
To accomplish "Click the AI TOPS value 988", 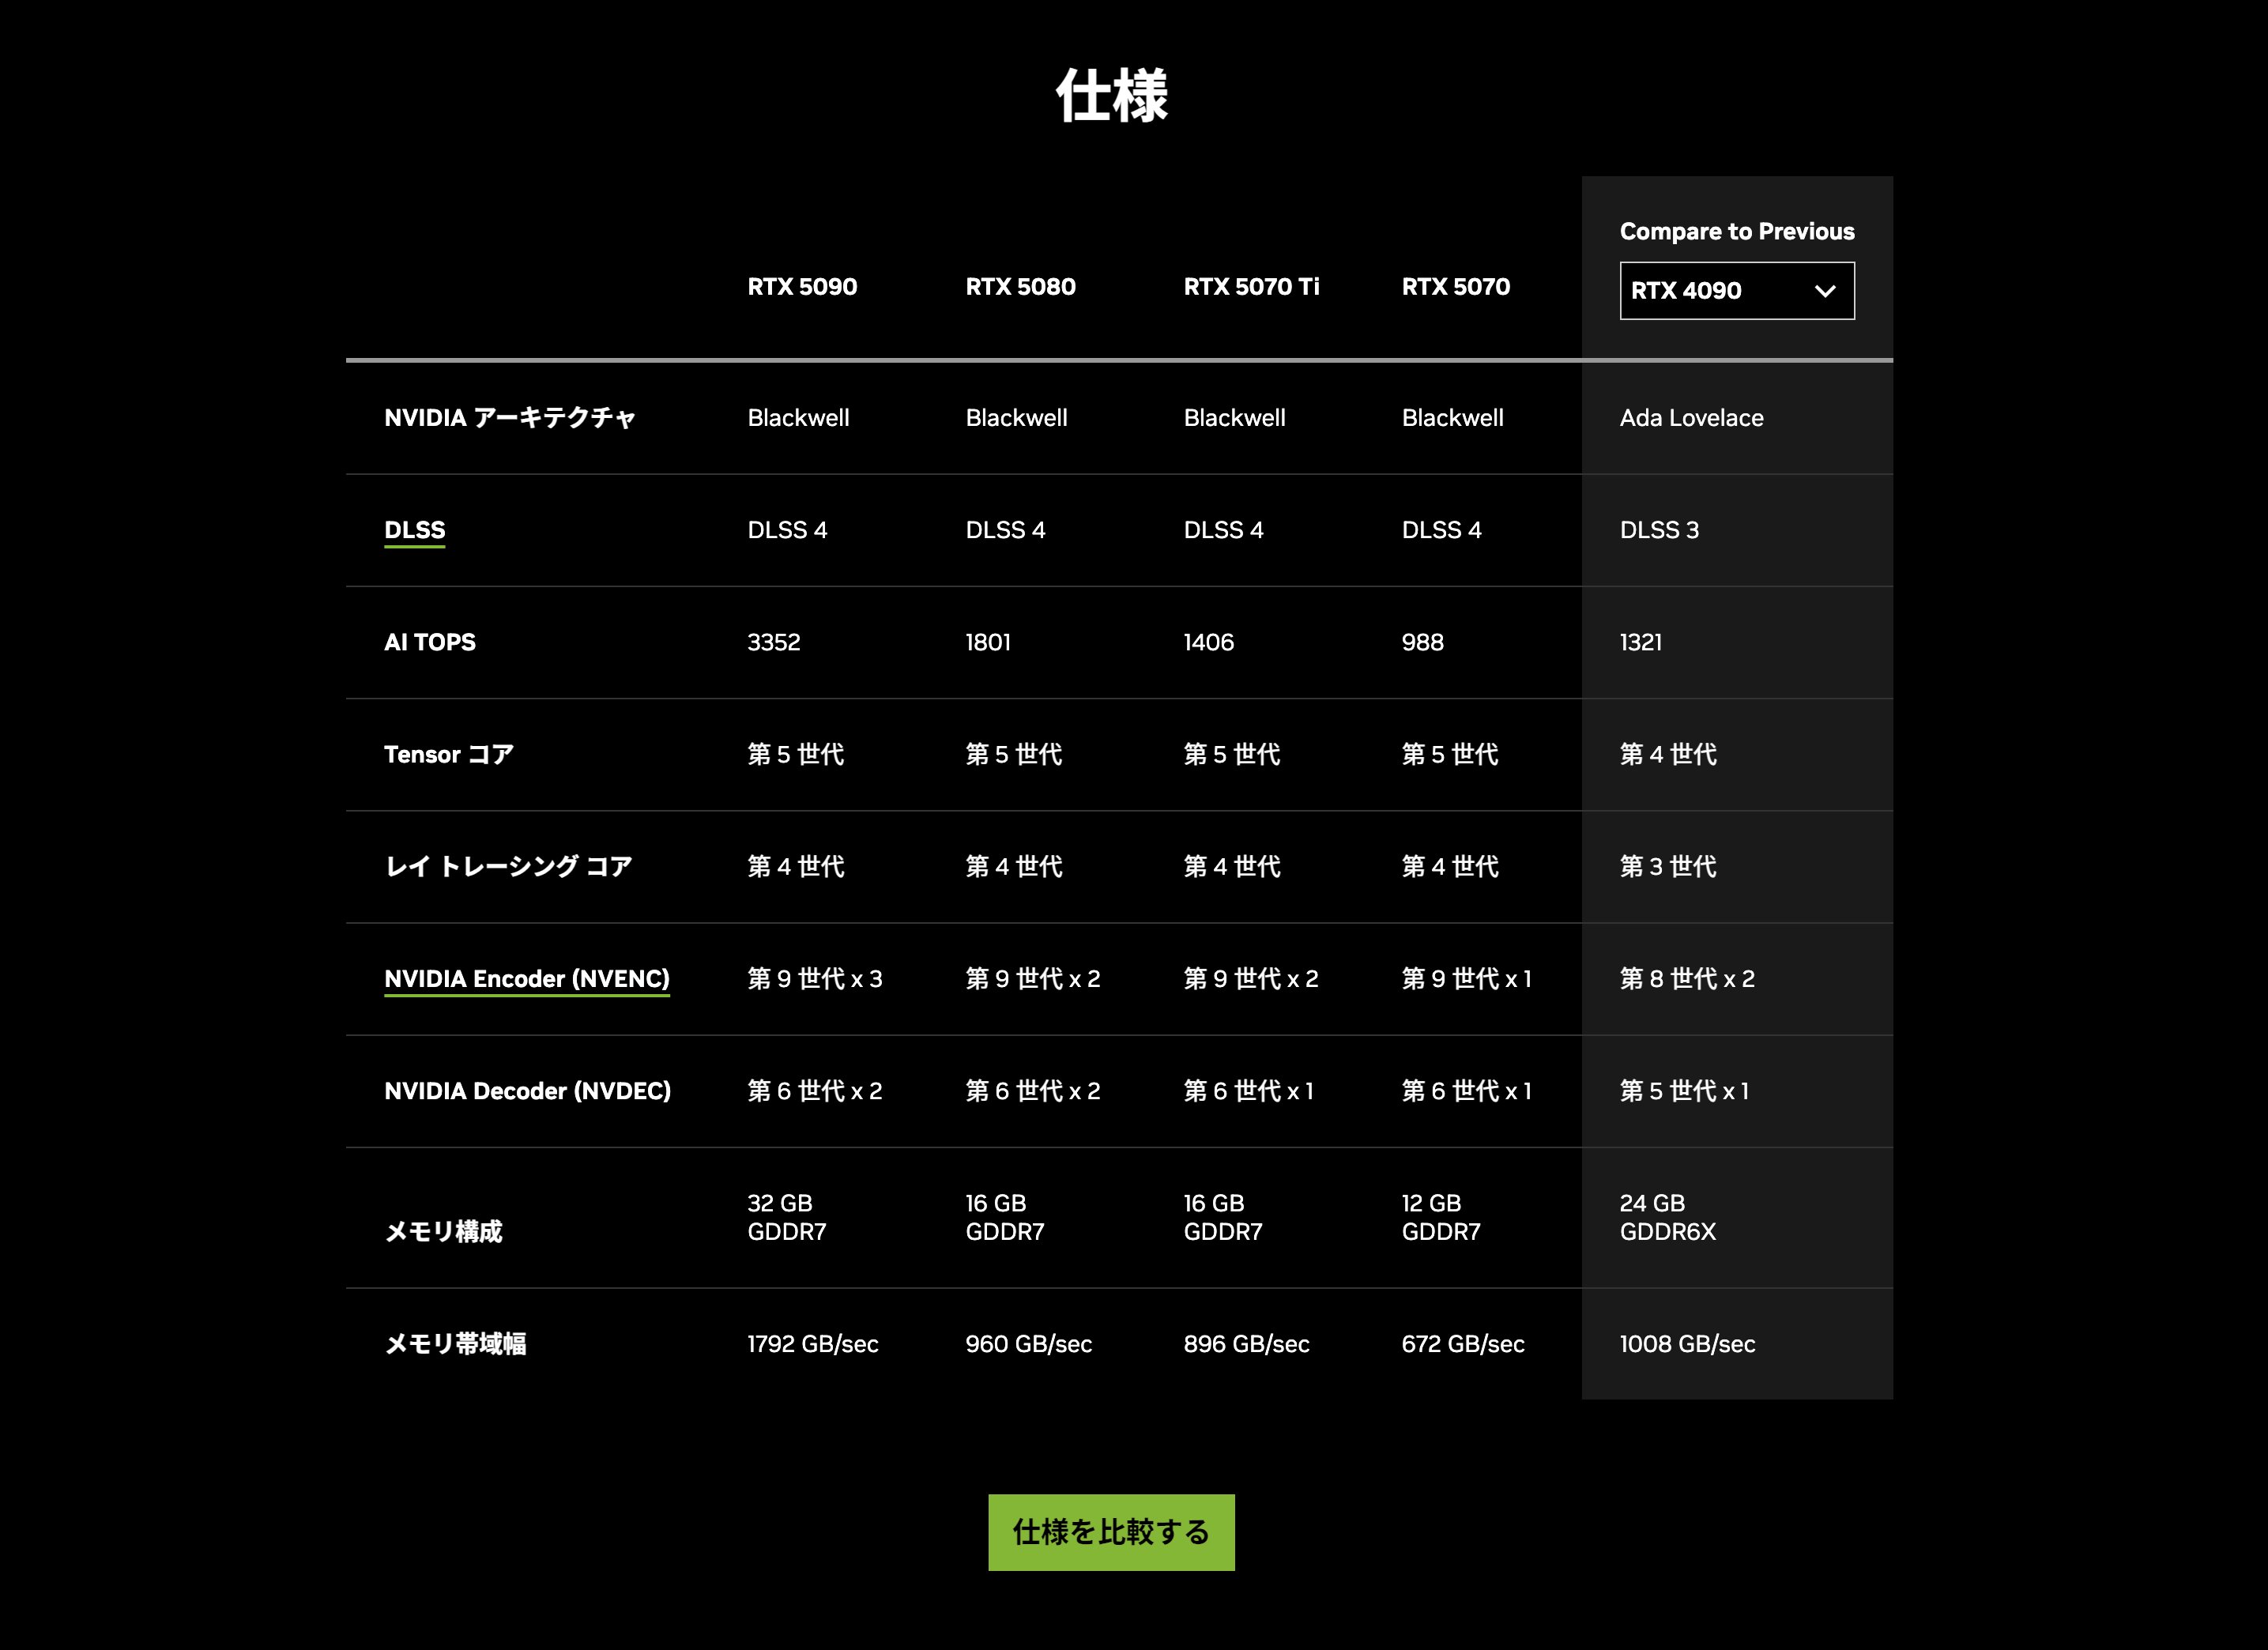I will (x=1422, y=642).
